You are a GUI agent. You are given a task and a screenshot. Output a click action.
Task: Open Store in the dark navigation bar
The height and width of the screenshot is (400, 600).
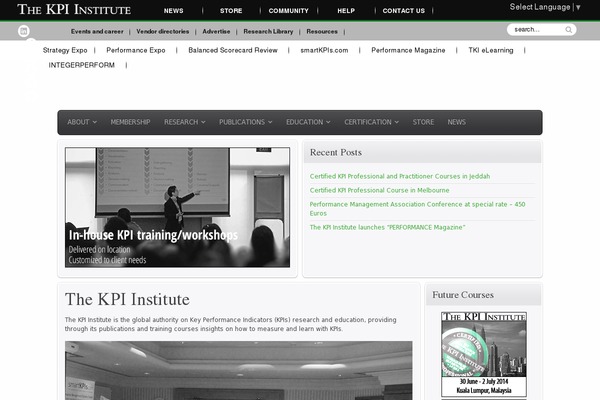tap(423, 122)
